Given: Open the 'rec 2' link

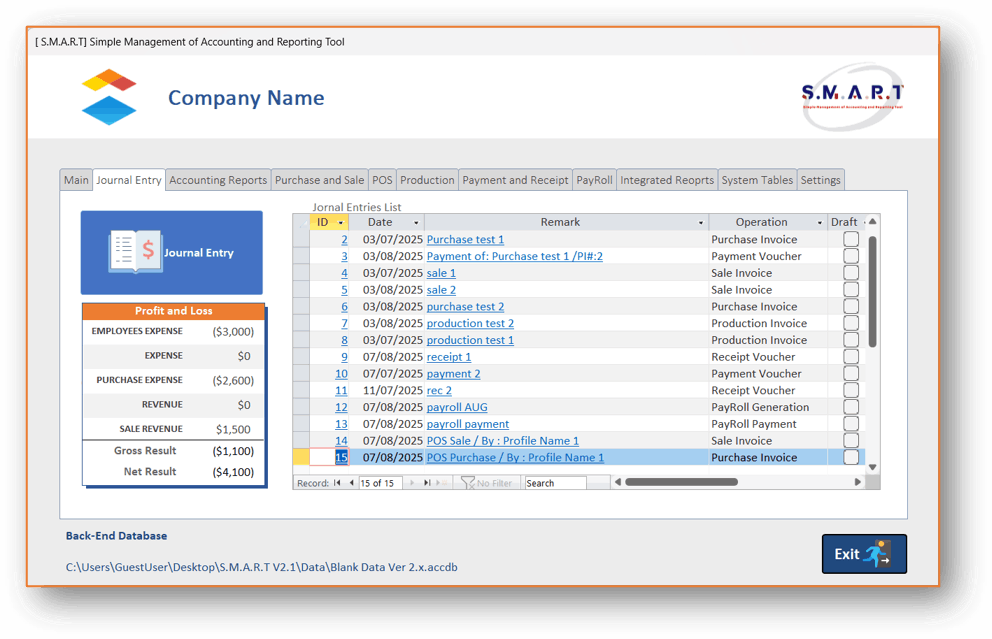Looking at the screenshot, I should click(x=439, y=390).
